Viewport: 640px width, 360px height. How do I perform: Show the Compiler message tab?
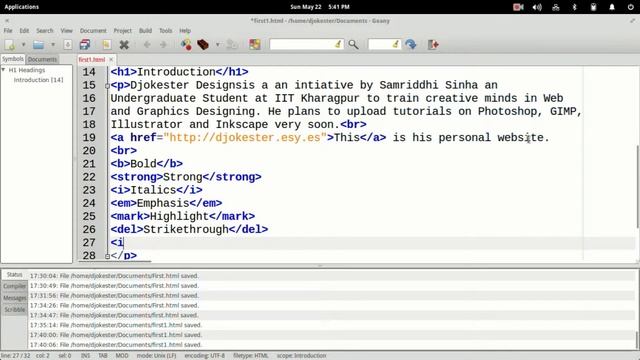14,287
